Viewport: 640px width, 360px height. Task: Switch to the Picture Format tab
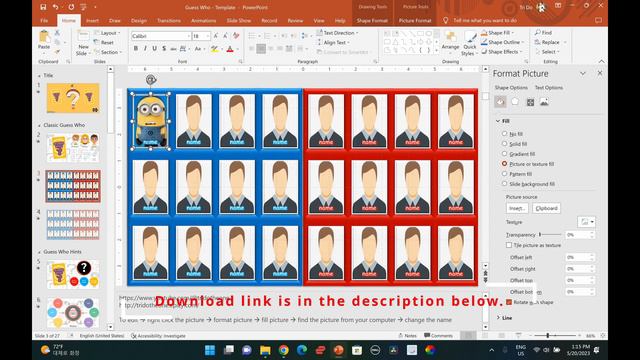point(415,20)
